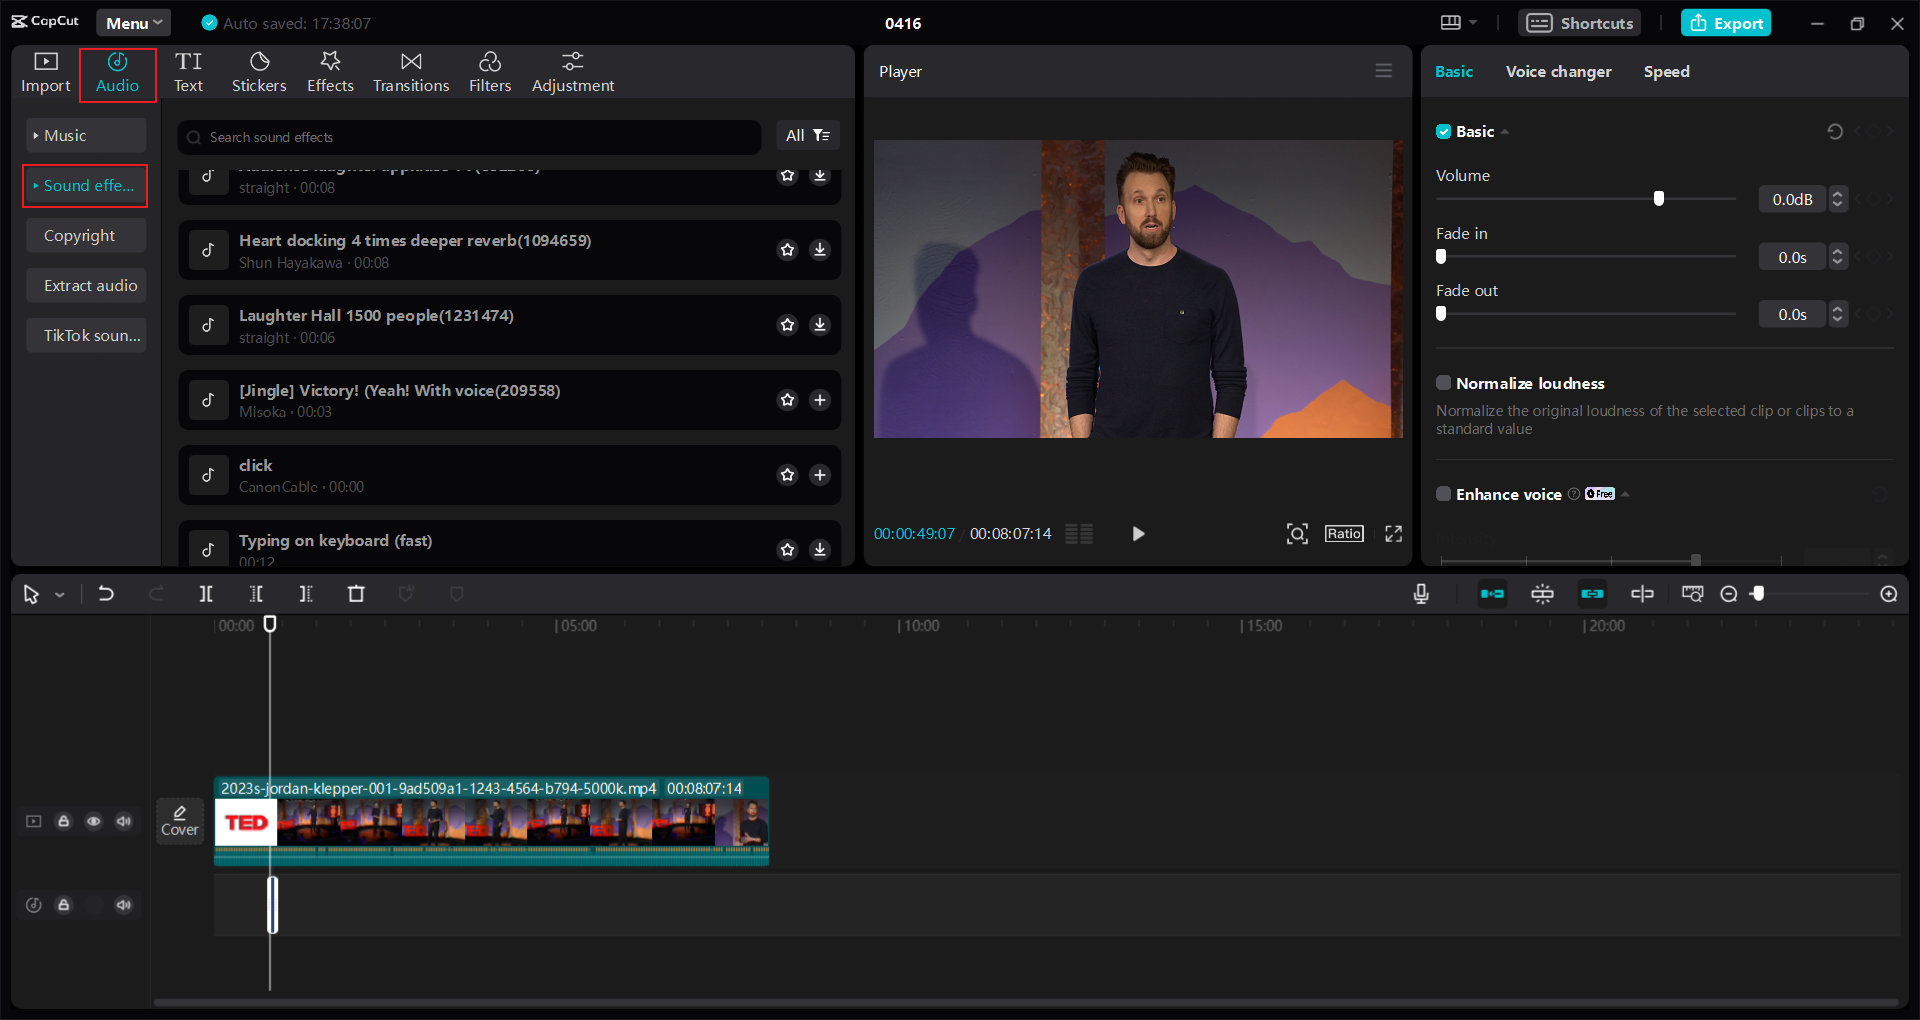
Task: Enable the Normalize loudness checkbox
Action: point(1444,383)
